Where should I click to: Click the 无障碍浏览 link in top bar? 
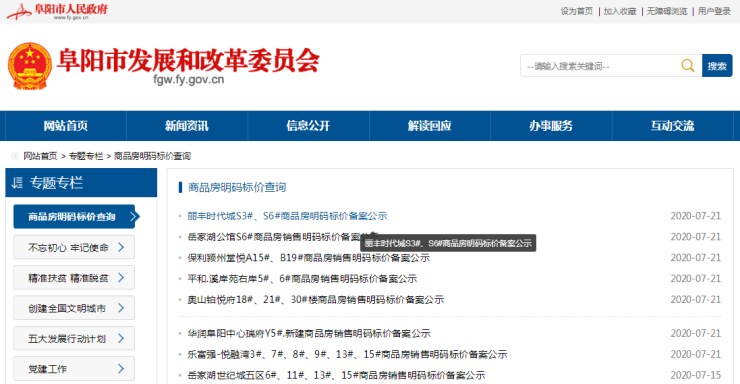click(667, 11)
